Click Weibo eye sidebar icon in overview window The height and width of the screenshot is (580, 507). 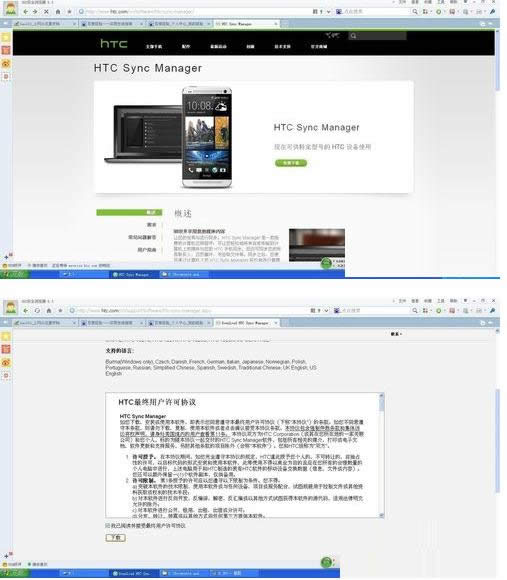[6, 64]
